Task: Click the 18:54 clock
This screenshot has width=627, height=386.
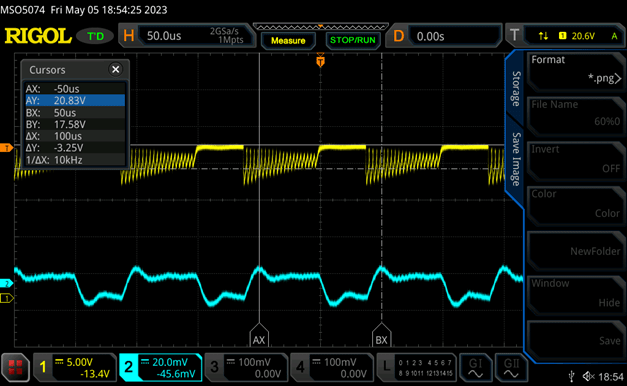Action: [611, 376]
